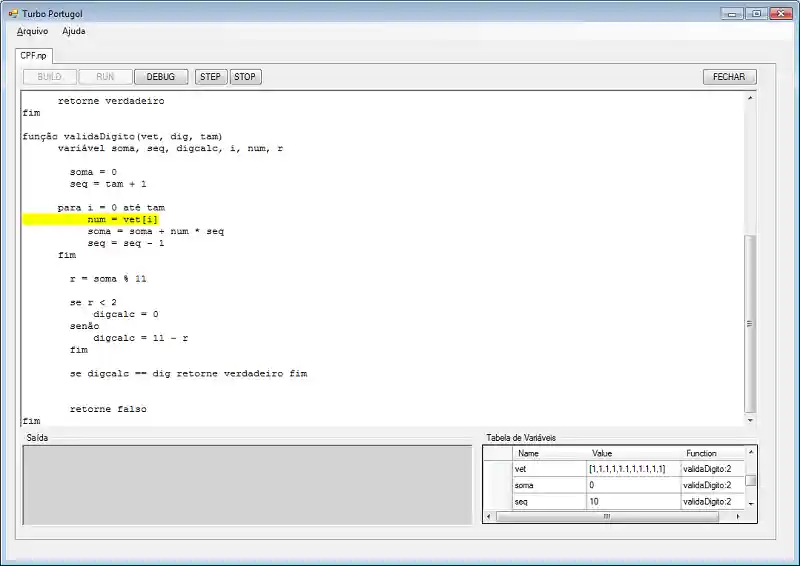
Task: Click the Turbo Portugol title bar icon
Action: tap(13, 12)
